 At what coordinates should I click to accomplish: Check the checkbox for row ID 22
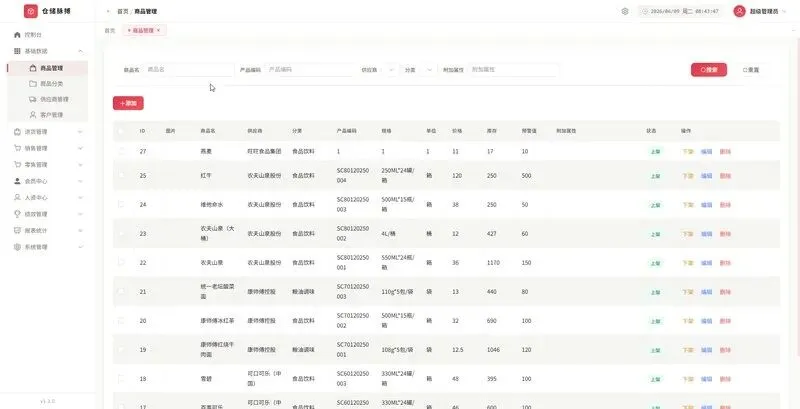pyautogui.click(x=121, y=263)
